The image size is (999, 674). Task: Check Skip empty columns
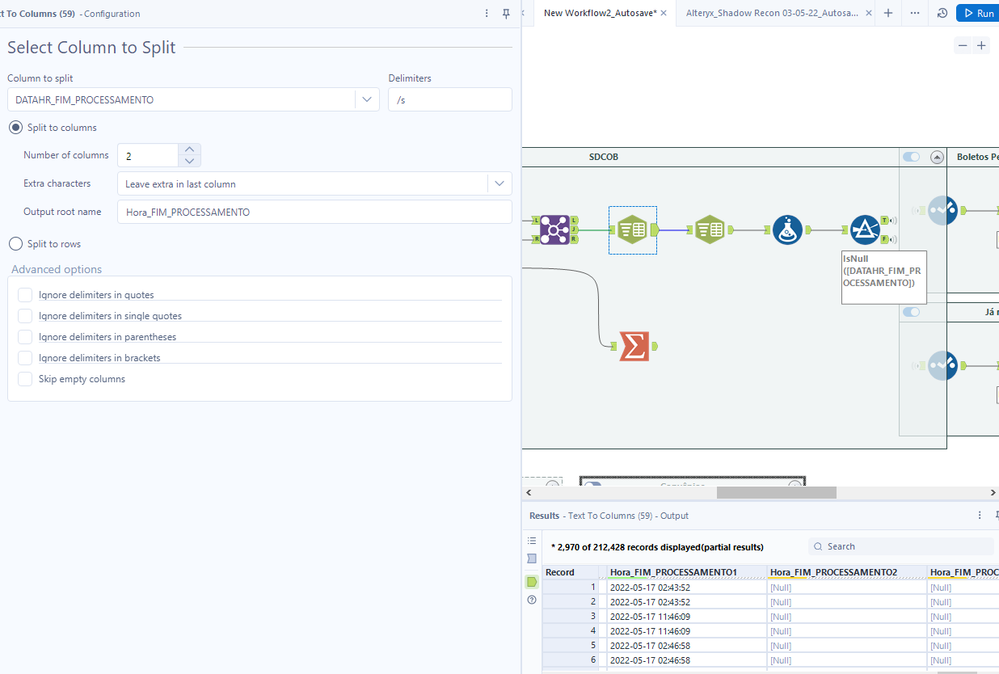25,379
